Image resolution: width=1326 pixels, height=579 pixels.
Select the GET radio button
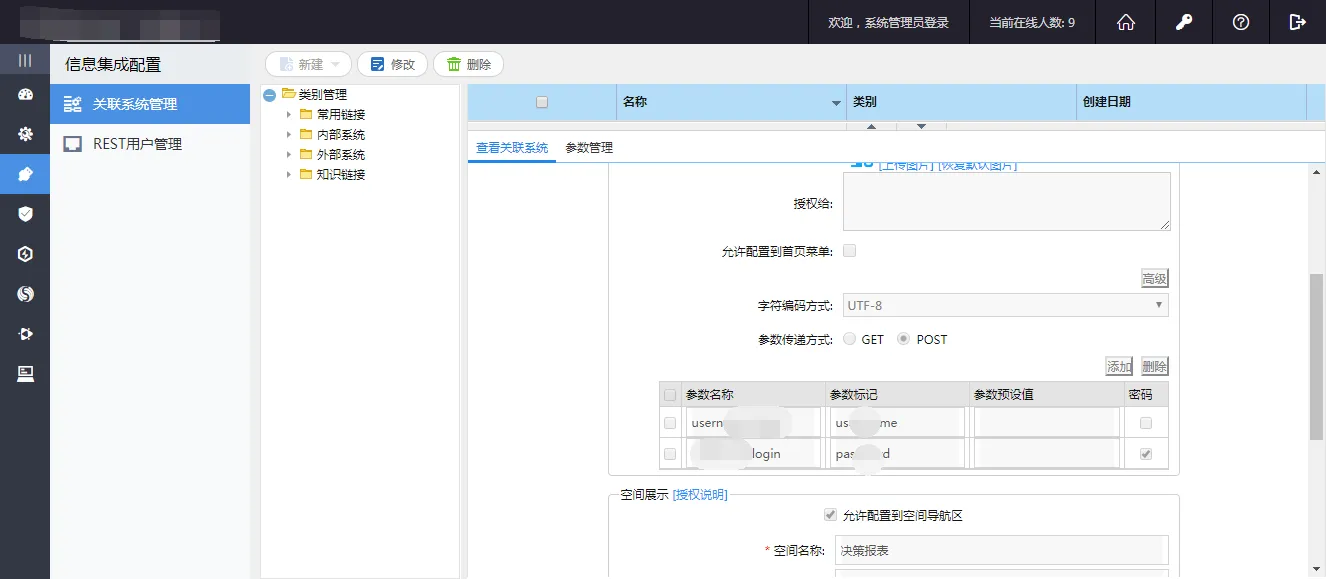tap(850, 339)
